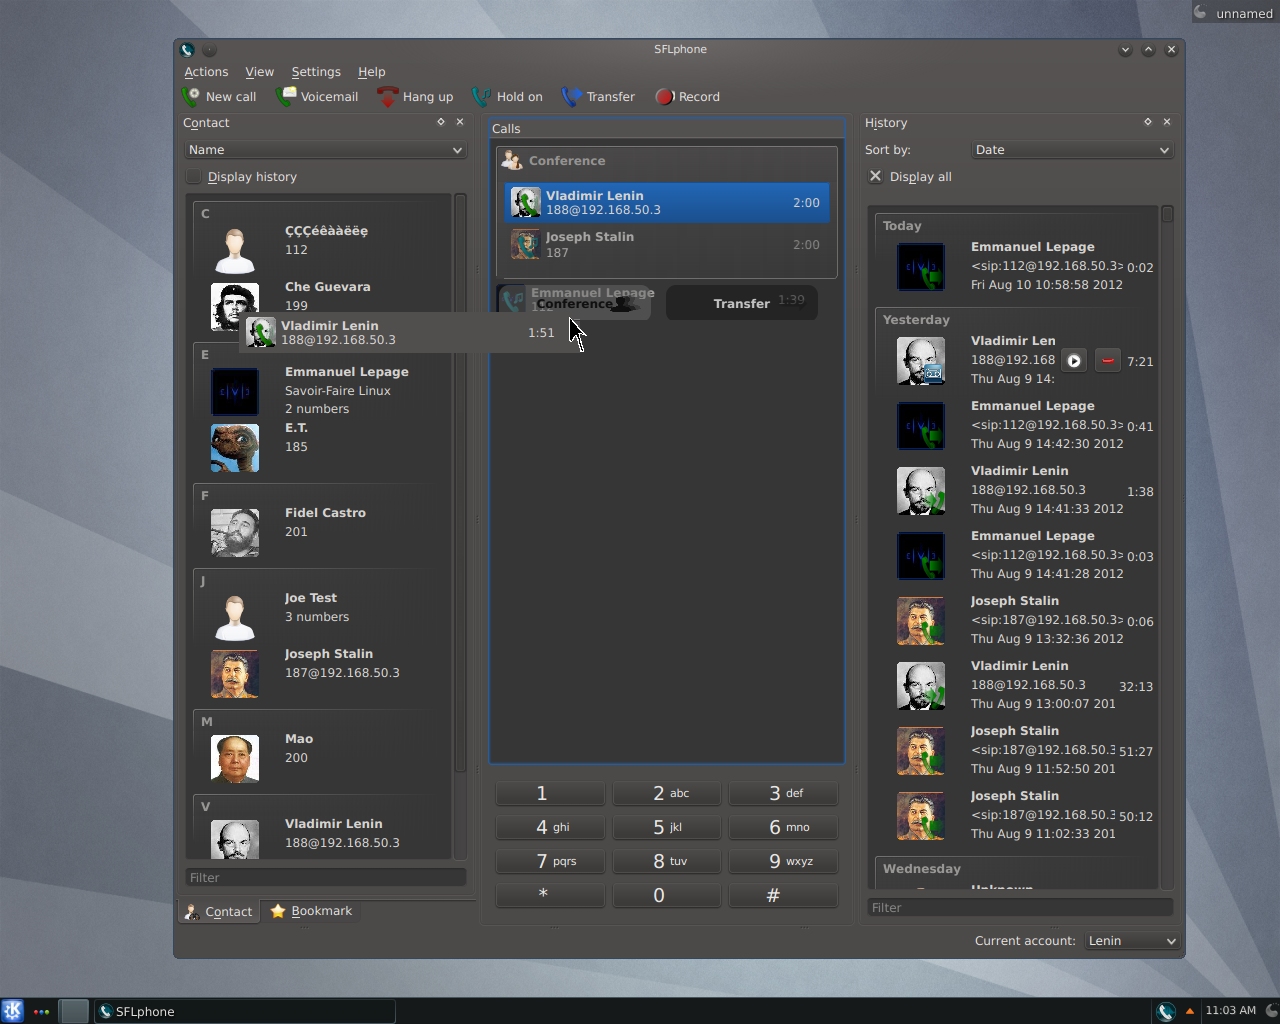
Task: Select Vladimir Lenin call in conference
Action: coord(667,202)
